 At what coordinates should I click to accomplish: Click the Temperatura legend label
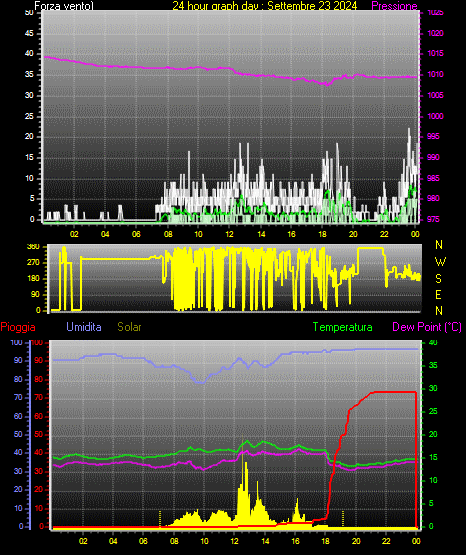[343, 327]
